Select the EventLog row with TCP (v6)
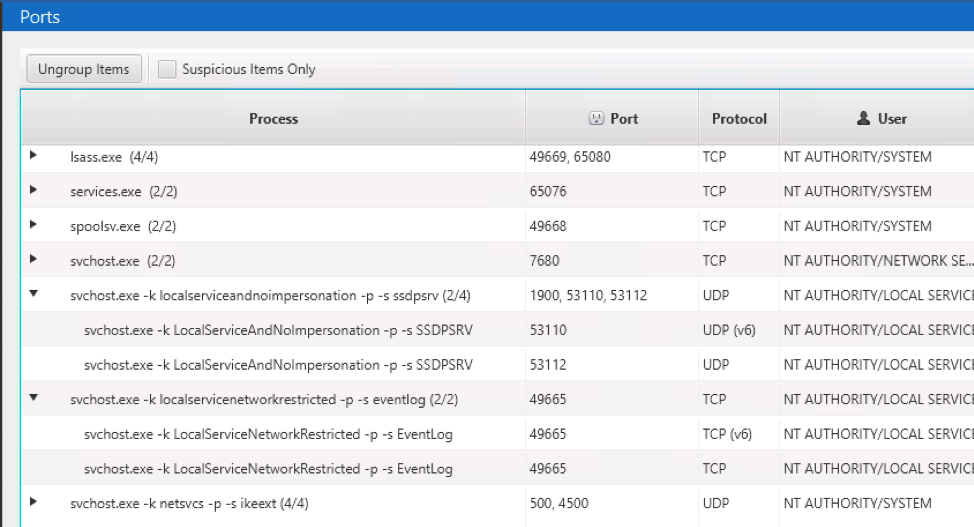 498,434
